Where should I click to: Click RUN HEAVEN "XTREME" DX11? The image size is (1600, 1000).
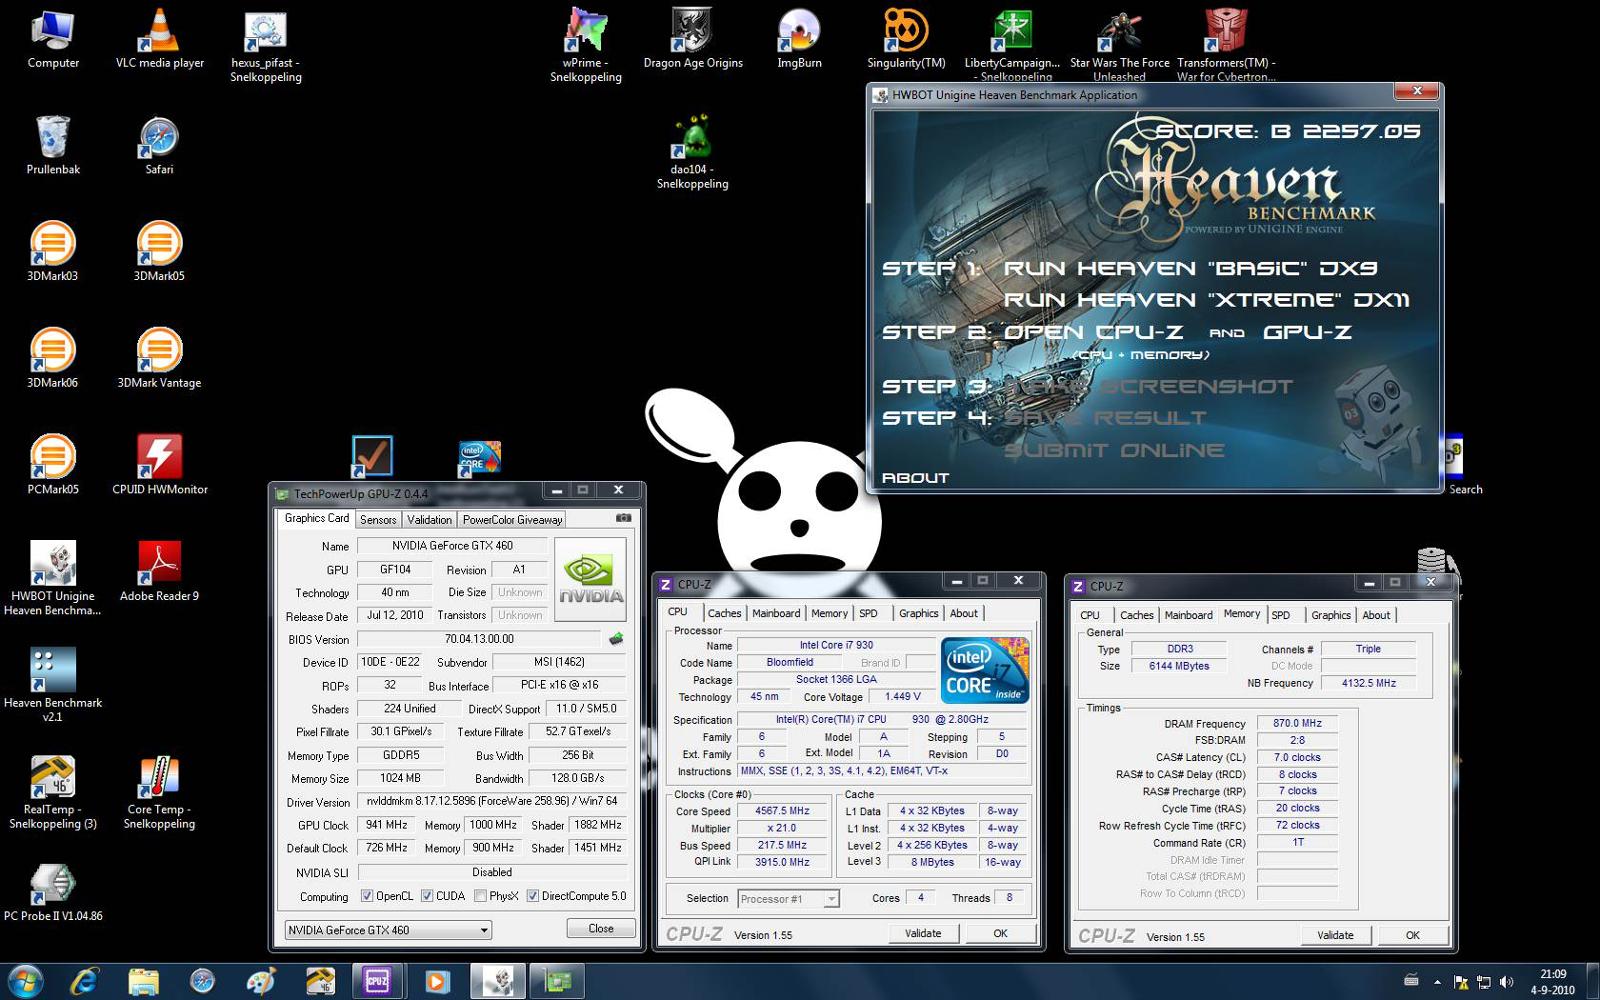point(1206,299)
